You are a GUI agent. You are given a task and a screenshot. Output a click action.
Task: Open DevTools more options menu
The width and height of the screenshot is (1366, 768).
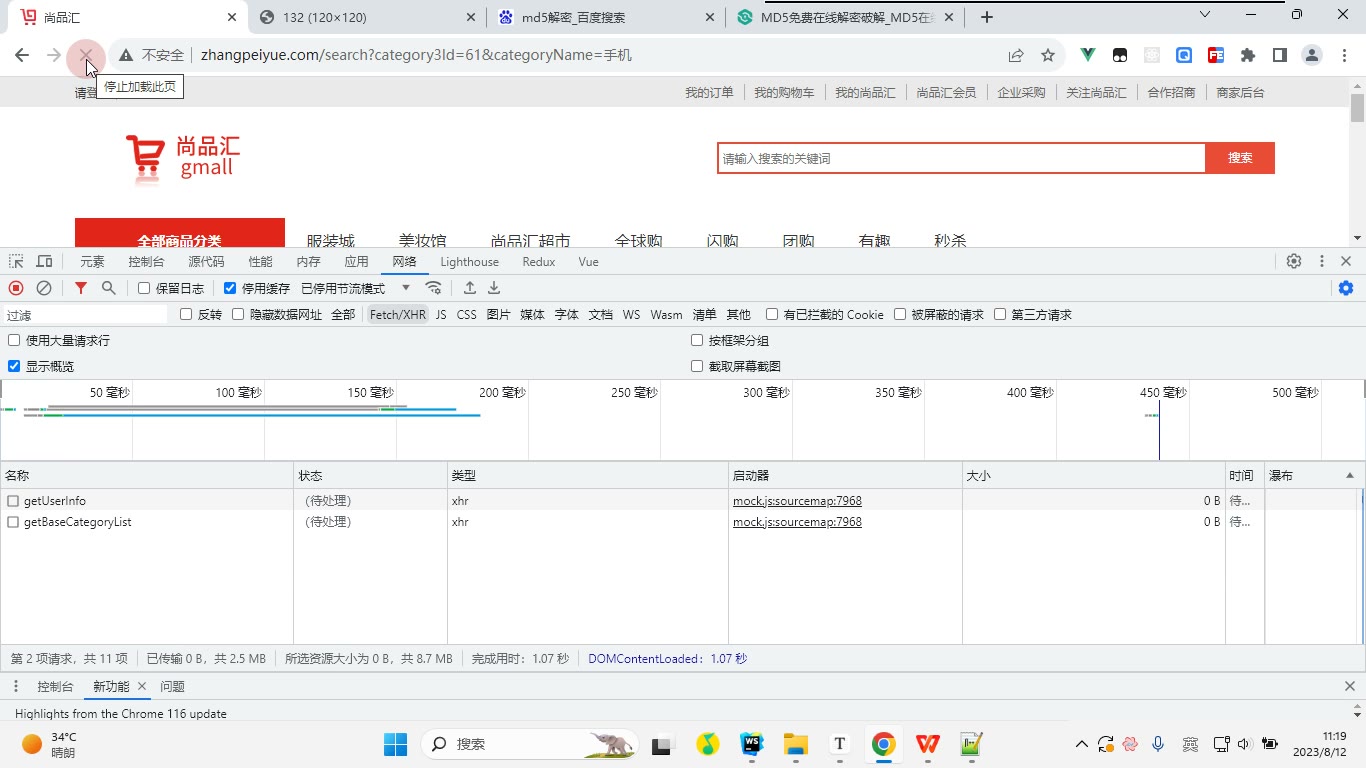pos(1322,262)
